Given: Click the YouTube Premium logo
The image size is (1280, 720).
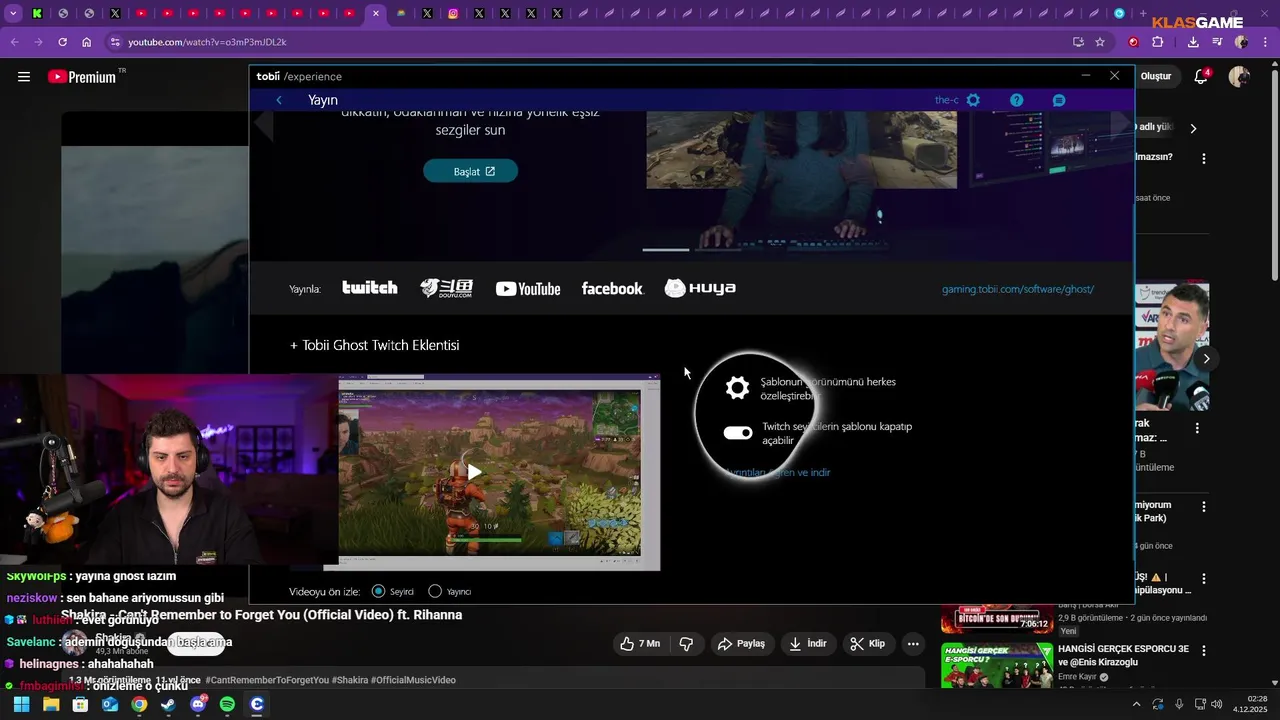Looking at the screenshot, I should pyautogui.click(x=82, y=77).
